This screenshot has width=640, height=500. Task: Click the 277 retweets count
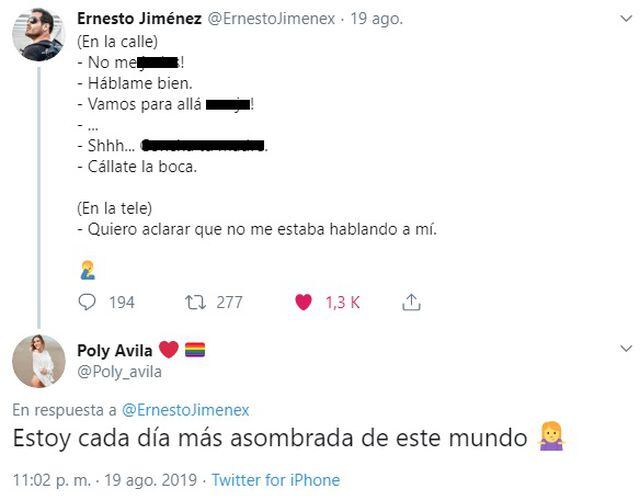click(x=229, y=302)
